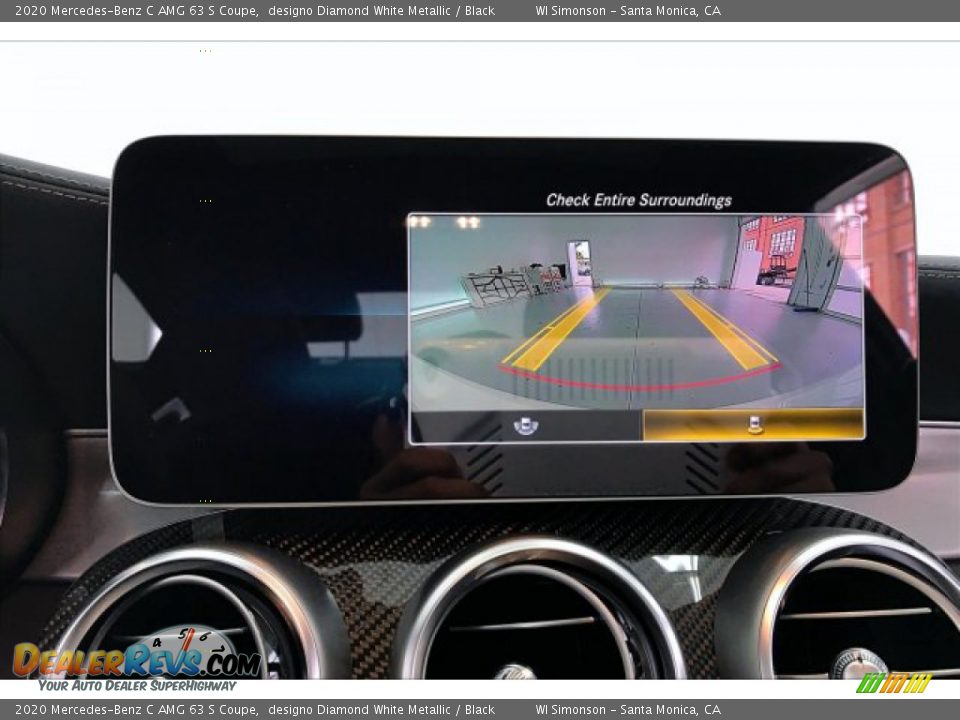
Task: Click footer 'WI Simonson – Santa Monica, CA' text
Action: pos(627,710)
